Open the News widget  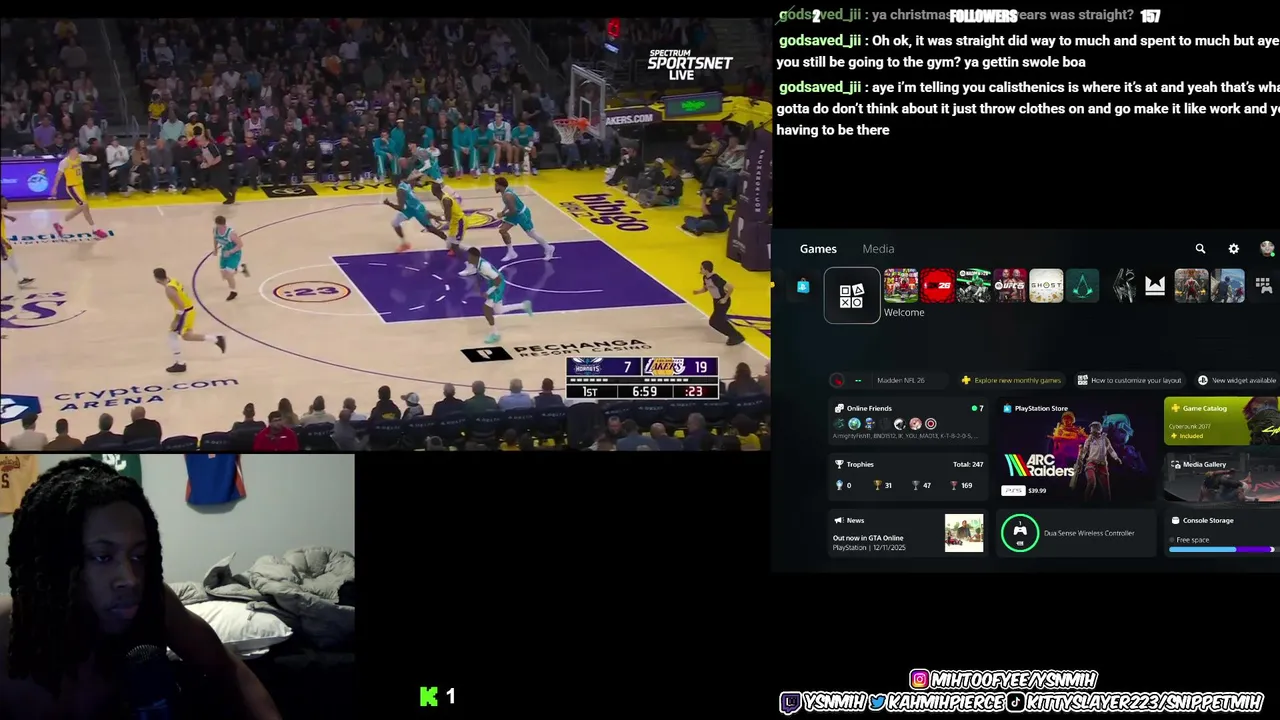click(909, 533)
